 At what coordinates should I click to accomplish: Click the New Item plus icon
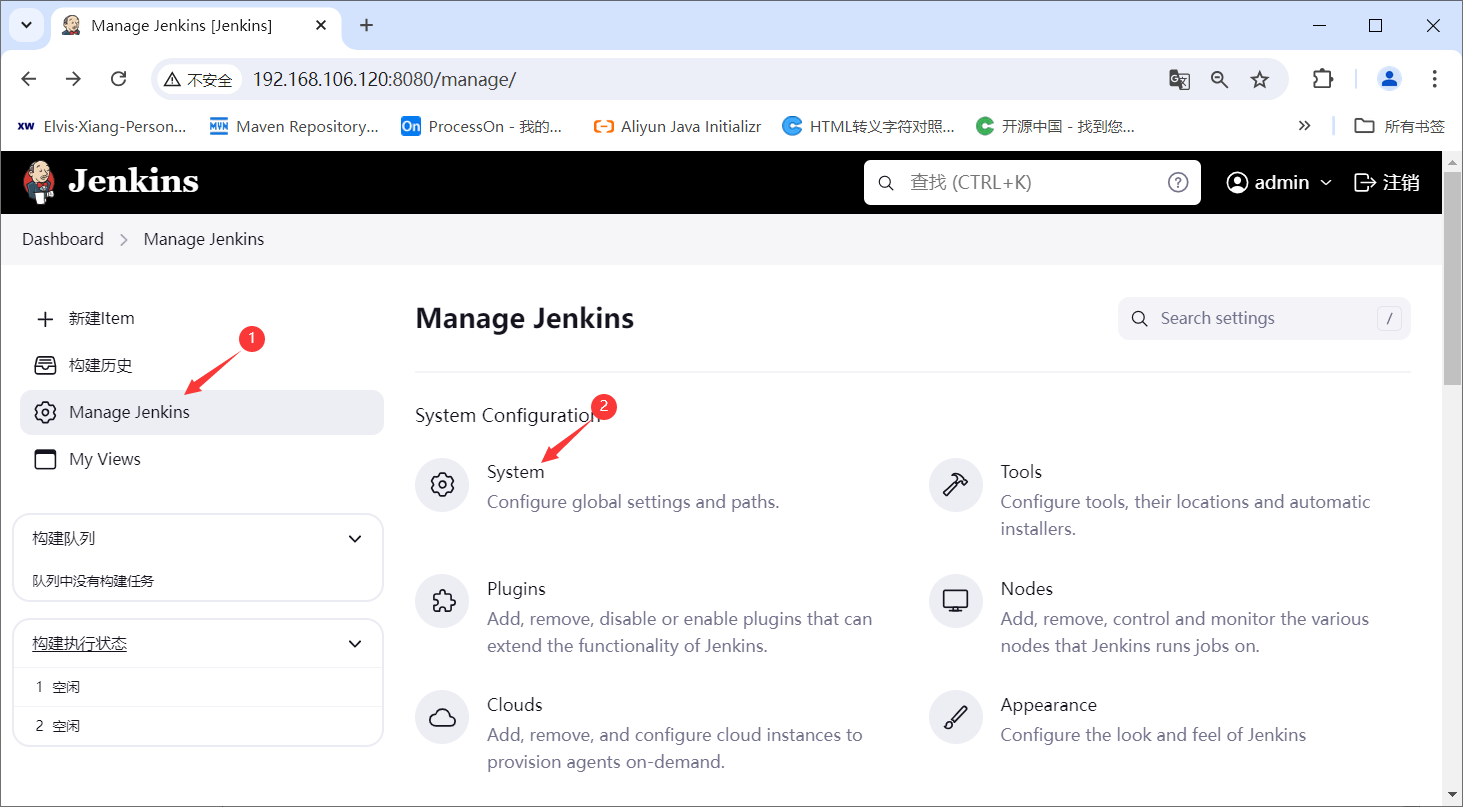[45, 319]
